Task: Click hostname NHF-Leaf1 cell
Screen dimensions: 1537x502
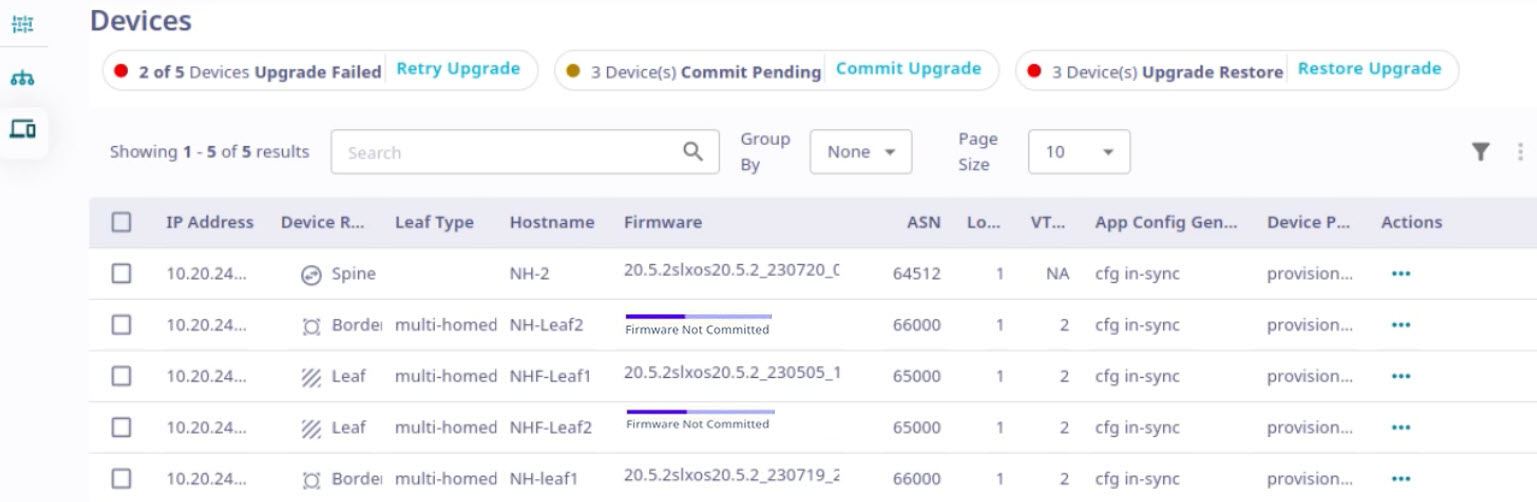Action: pyautogui.click(x=551, y=376)
